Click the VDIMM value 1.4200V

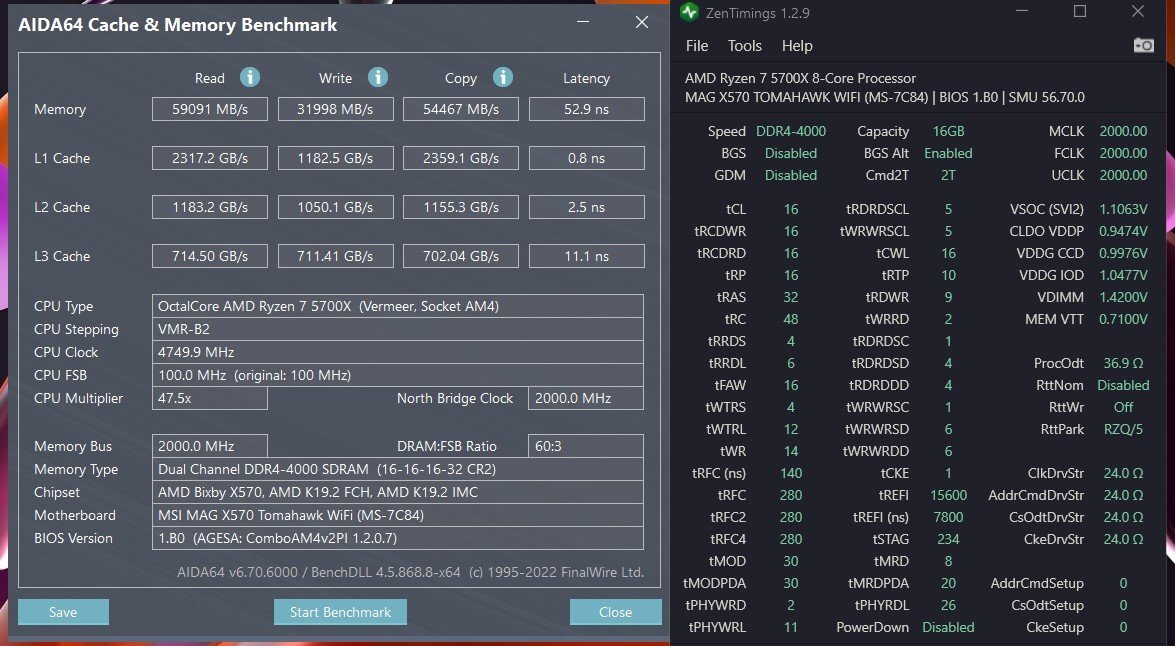click(1123, 297)
